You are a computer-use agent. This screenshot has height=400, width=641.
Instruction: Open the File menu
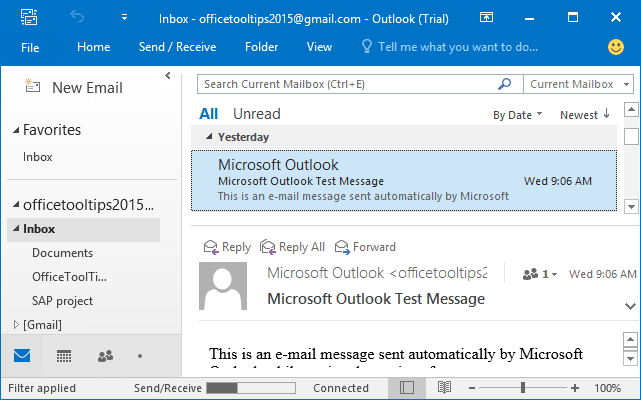click(30, 47)
